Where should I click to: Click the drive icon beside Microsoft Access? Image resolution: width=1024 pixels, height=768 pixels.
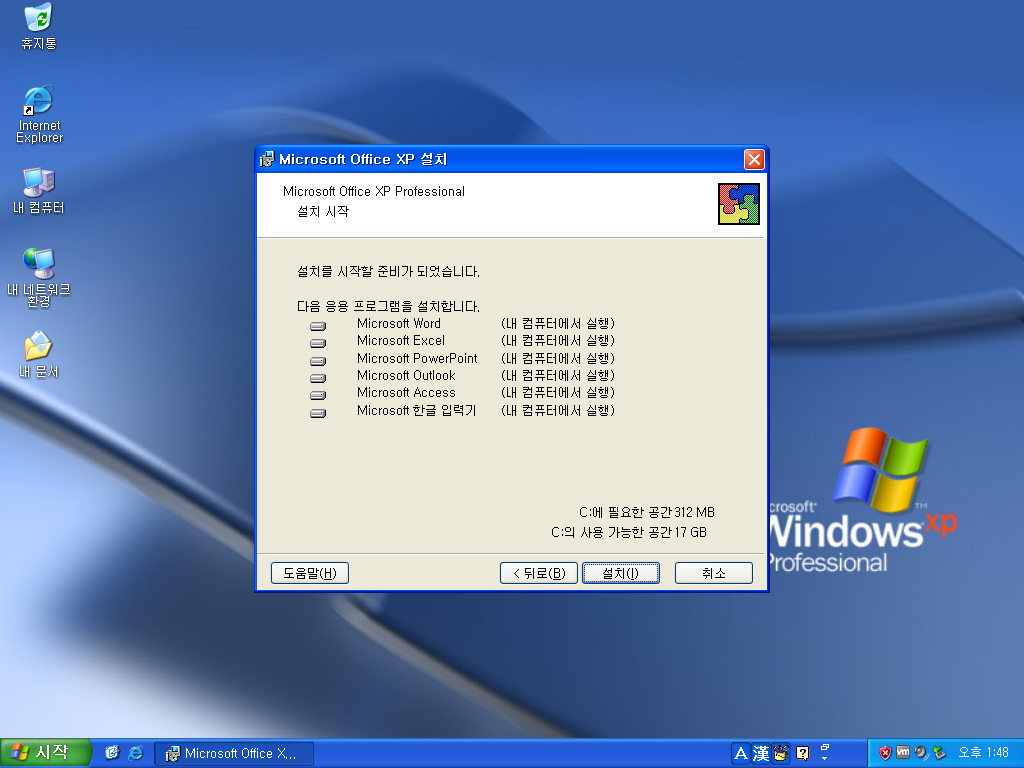[x=318, y=395]
